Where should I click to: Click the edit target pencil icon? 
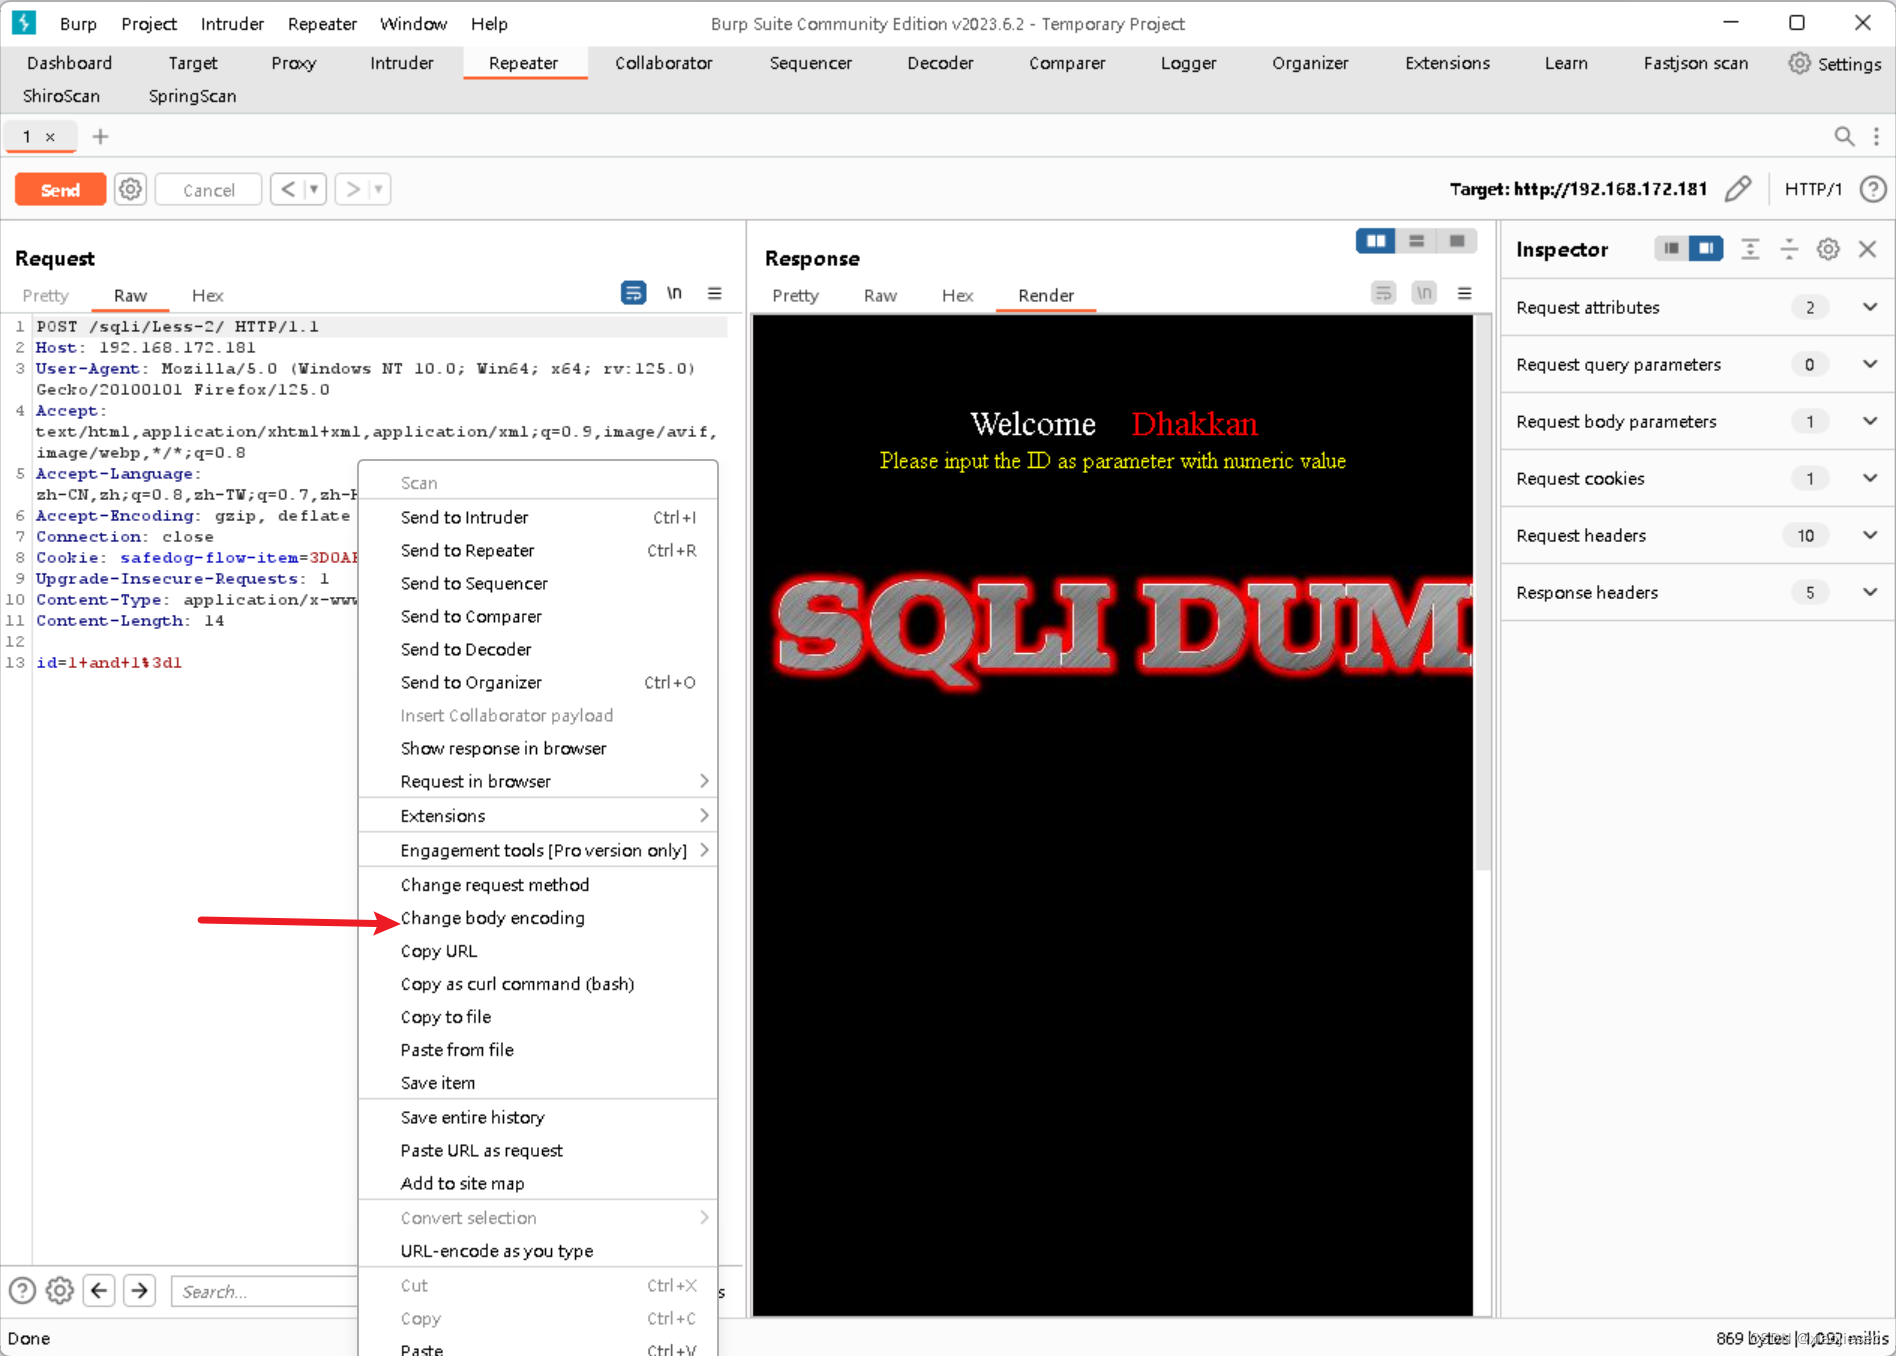pos(1738,189)
